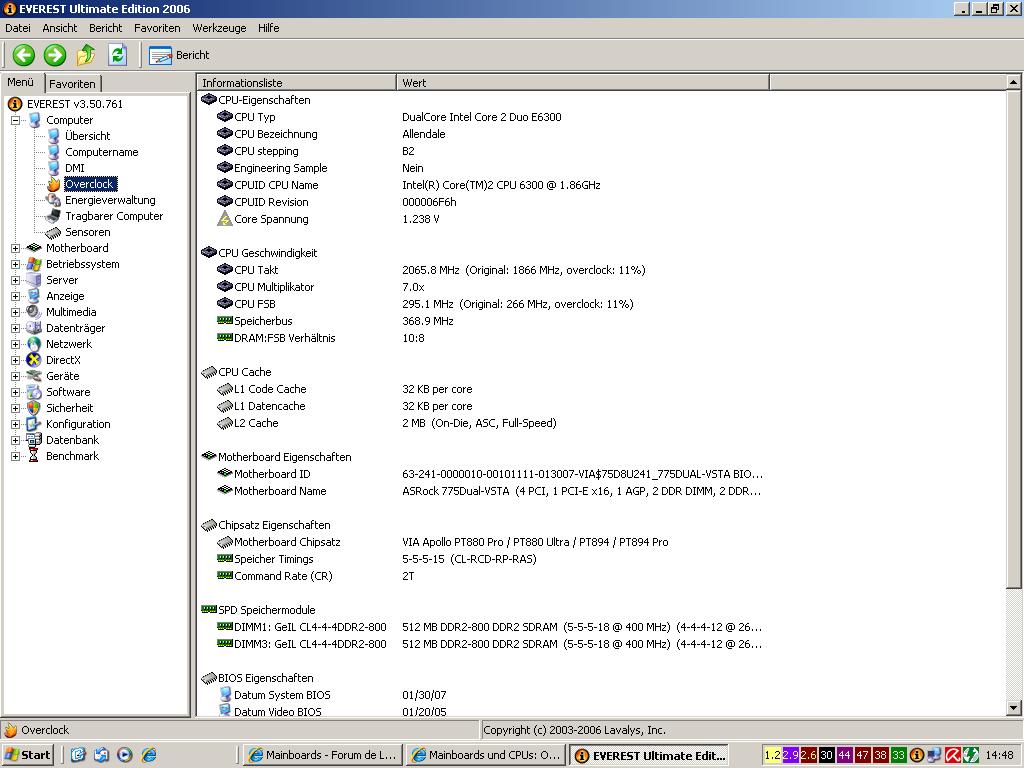The height and width of the screenshot is (768, 1024).
Task: Go back with the green left arrow
Action: pyautogui.click(x=24, y=55)
